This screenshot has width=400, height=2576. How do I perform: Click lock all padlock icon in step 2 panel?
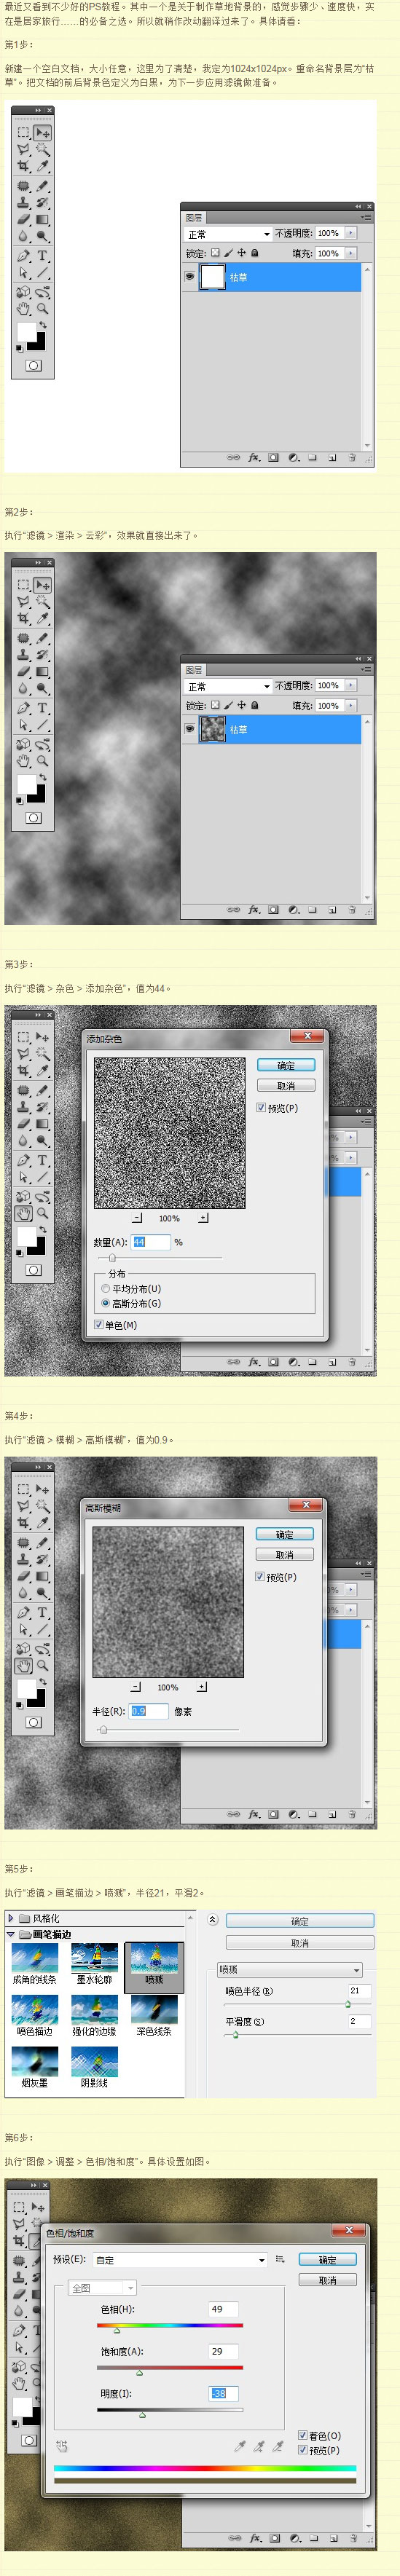(254, 705)
